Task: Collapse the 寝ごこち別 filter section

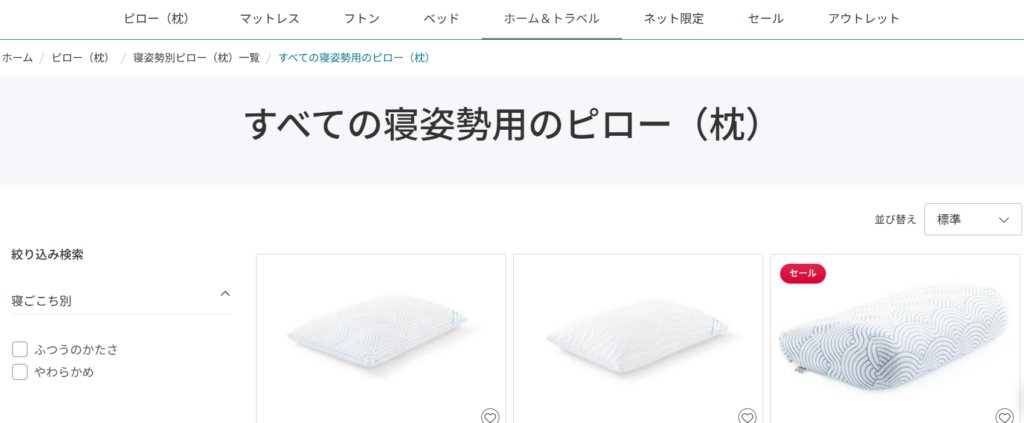Action: 225,294
